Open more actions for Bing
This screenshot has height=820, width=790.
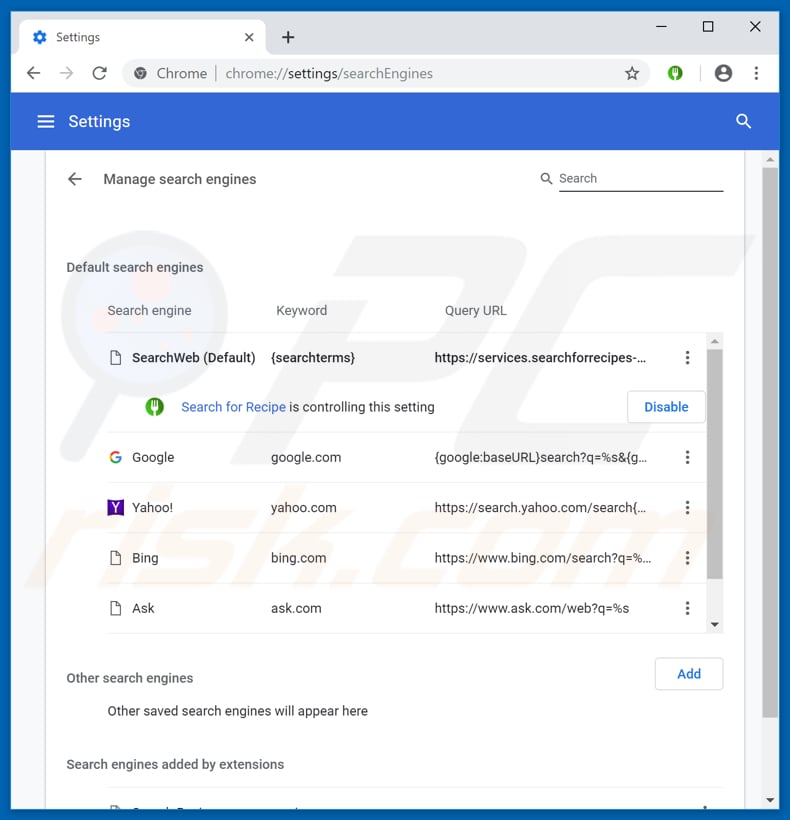pyautogui.click(x=687, y=558)
